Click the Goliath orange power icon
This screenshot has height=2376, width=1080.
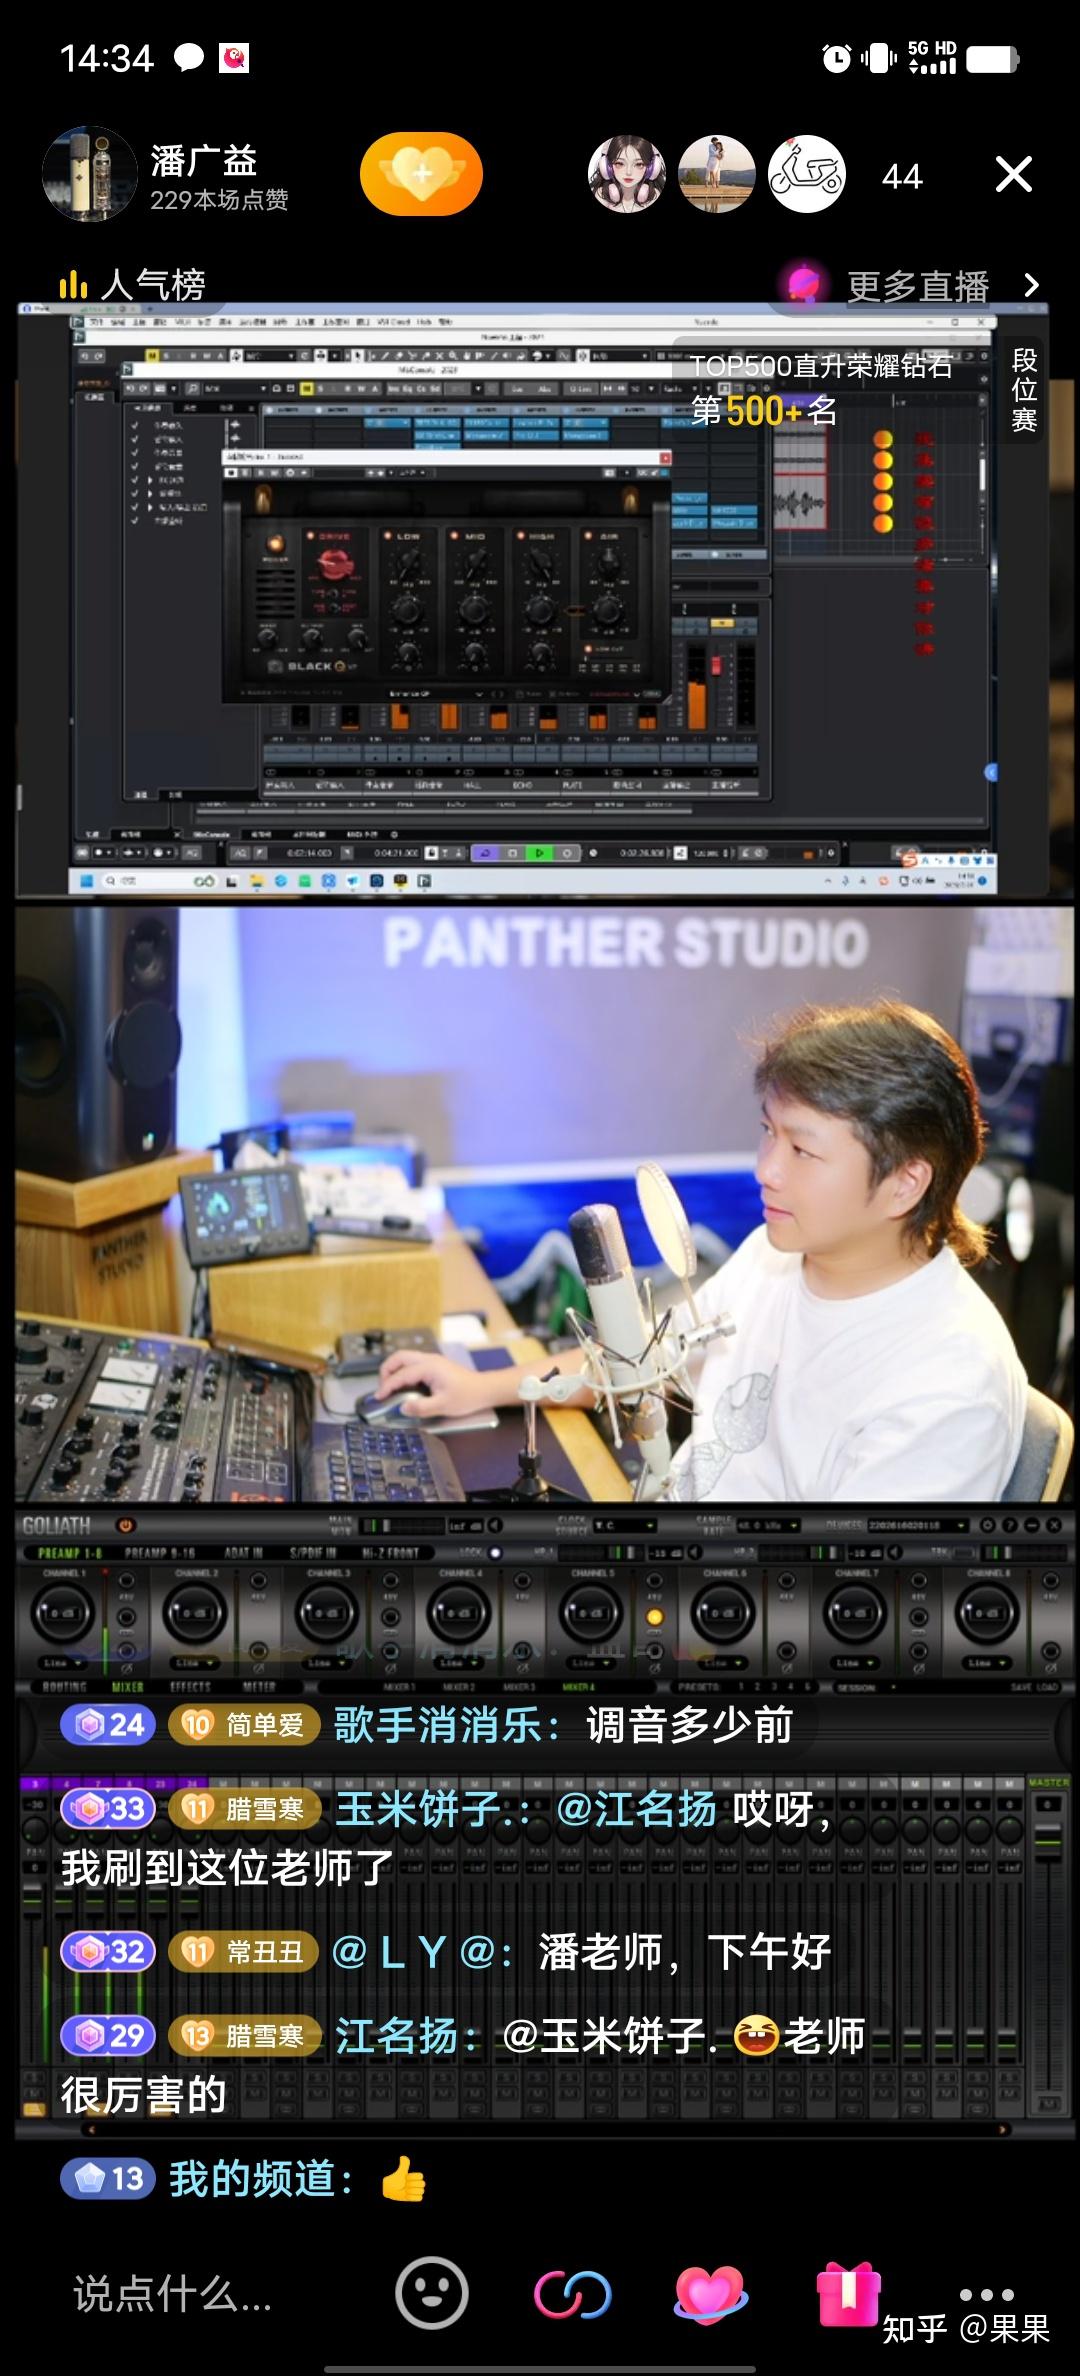[125, 1526]
